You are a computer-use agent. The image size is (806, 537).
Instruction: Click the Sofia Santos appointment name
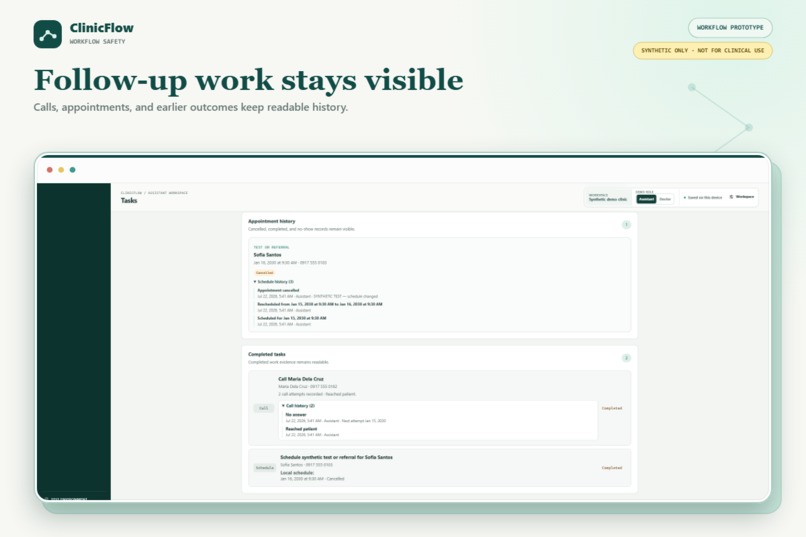click(x=267, y=255)
